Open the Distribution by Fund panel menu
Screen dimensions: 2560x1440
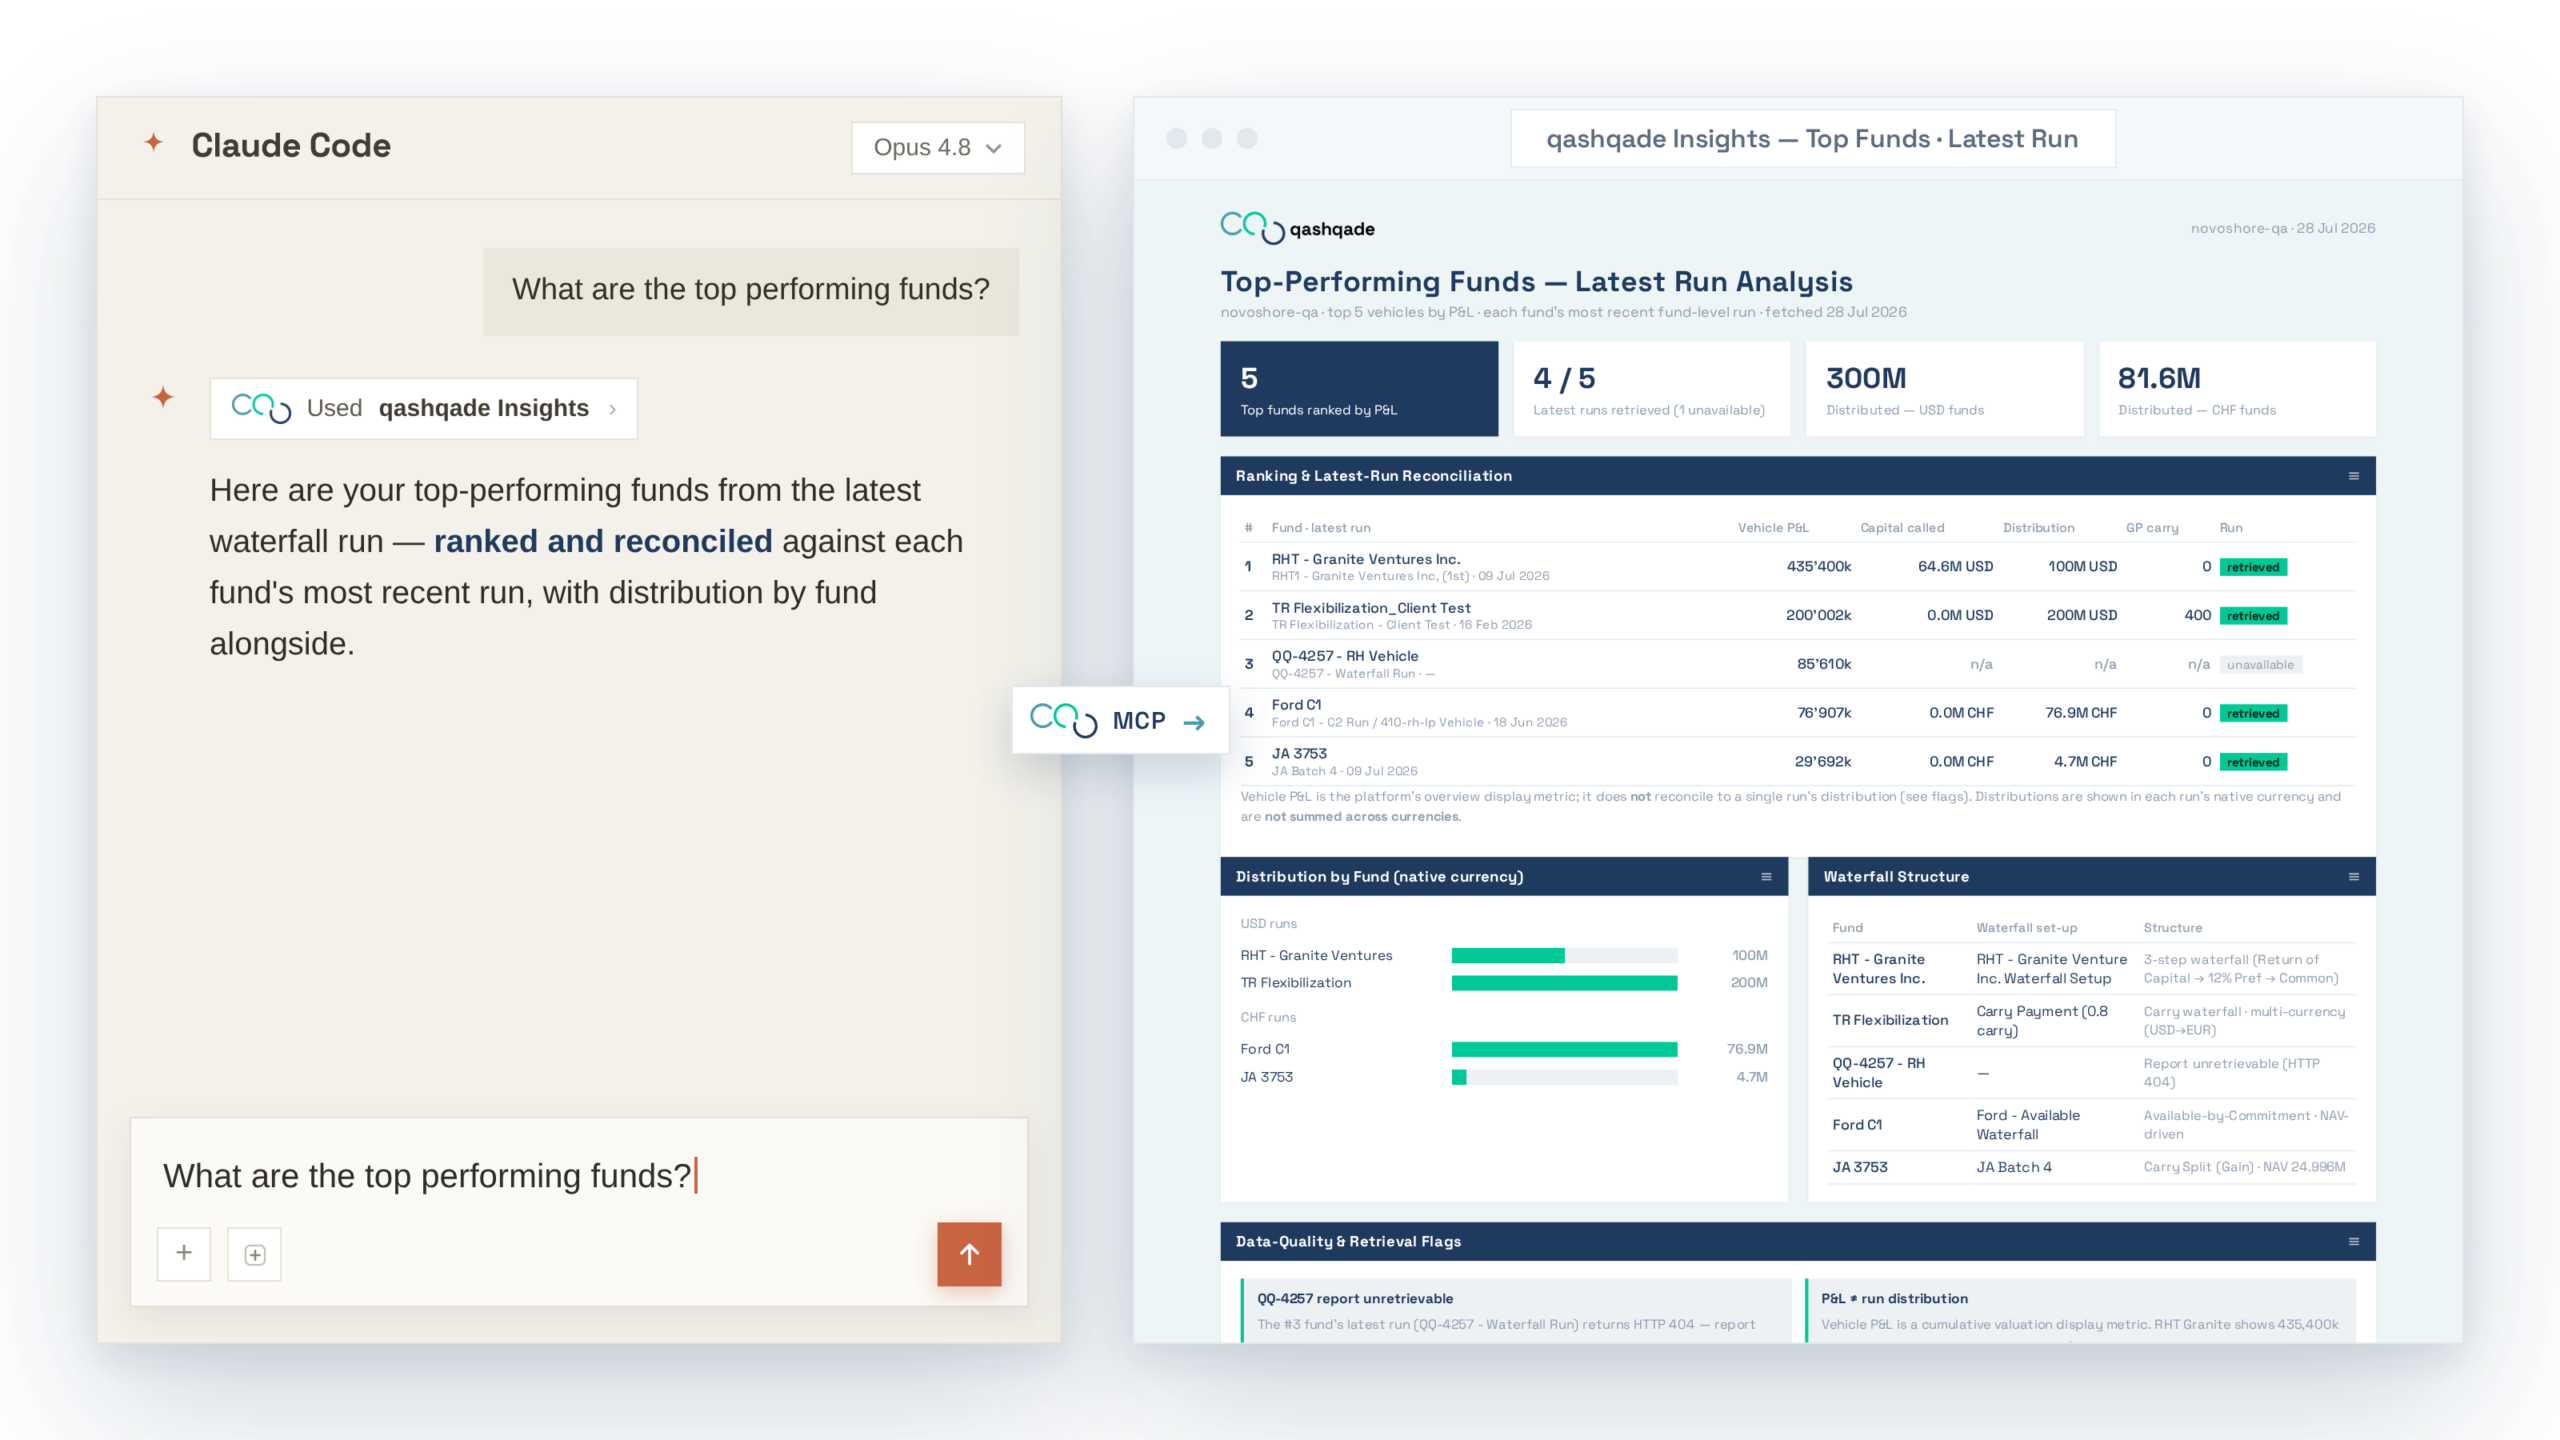pos(1766,877)
